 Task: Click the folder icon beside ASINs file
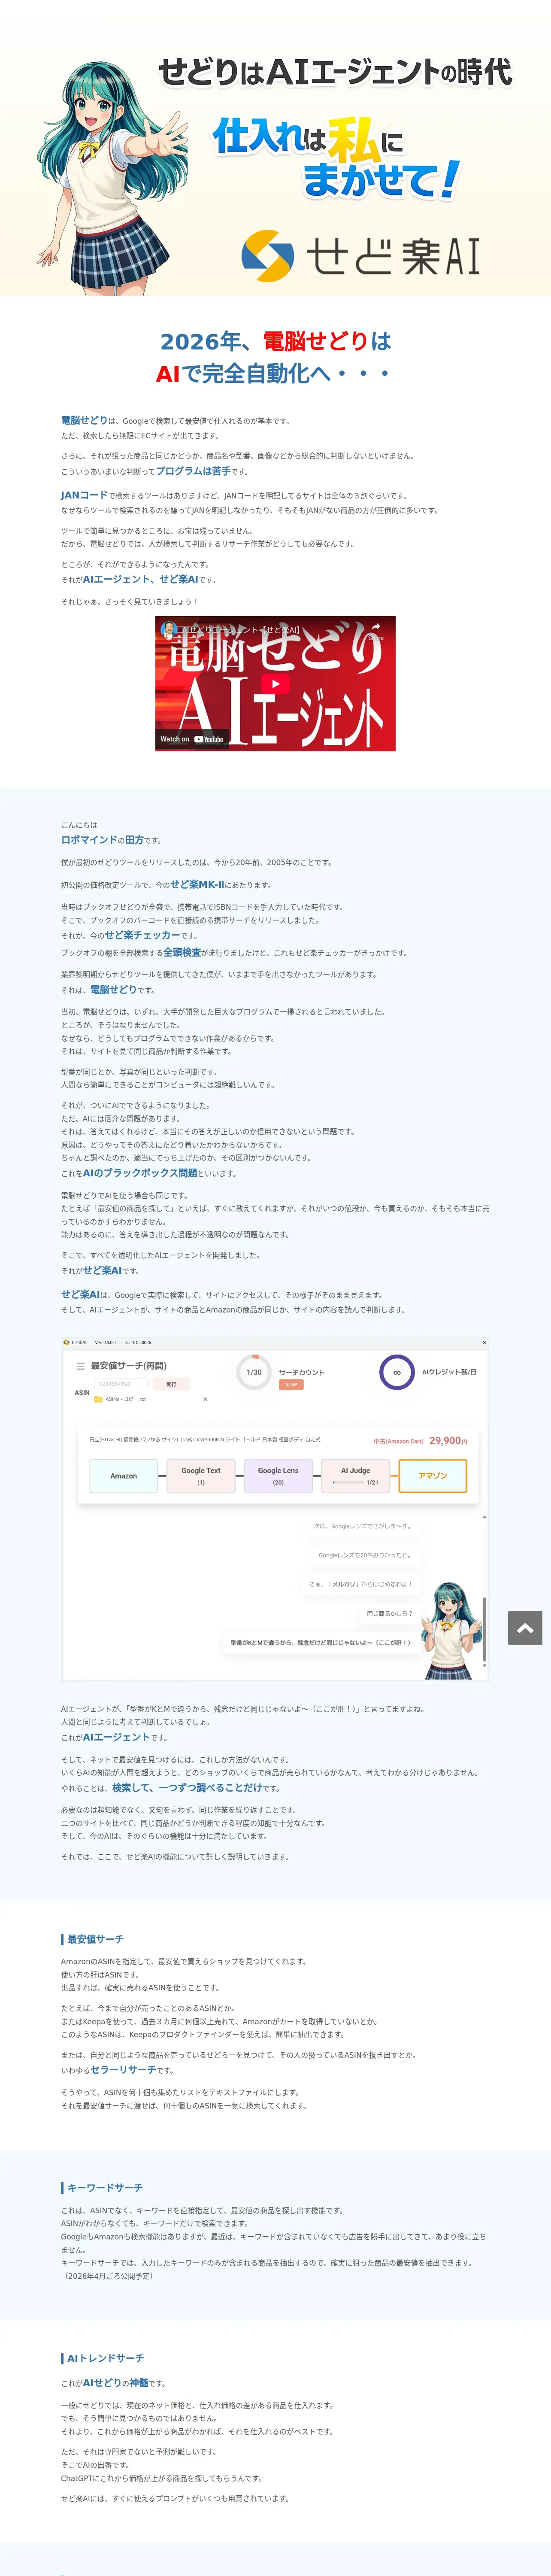click(x=98, y=1400)
